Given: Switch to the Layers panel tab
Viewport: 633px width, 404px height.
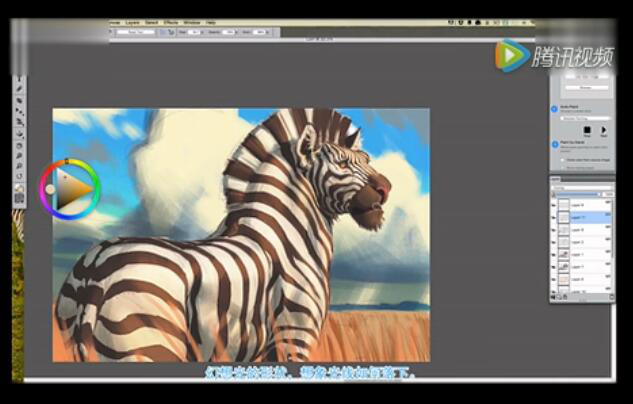Looking at the screenshot, I should tap(556, 179).
